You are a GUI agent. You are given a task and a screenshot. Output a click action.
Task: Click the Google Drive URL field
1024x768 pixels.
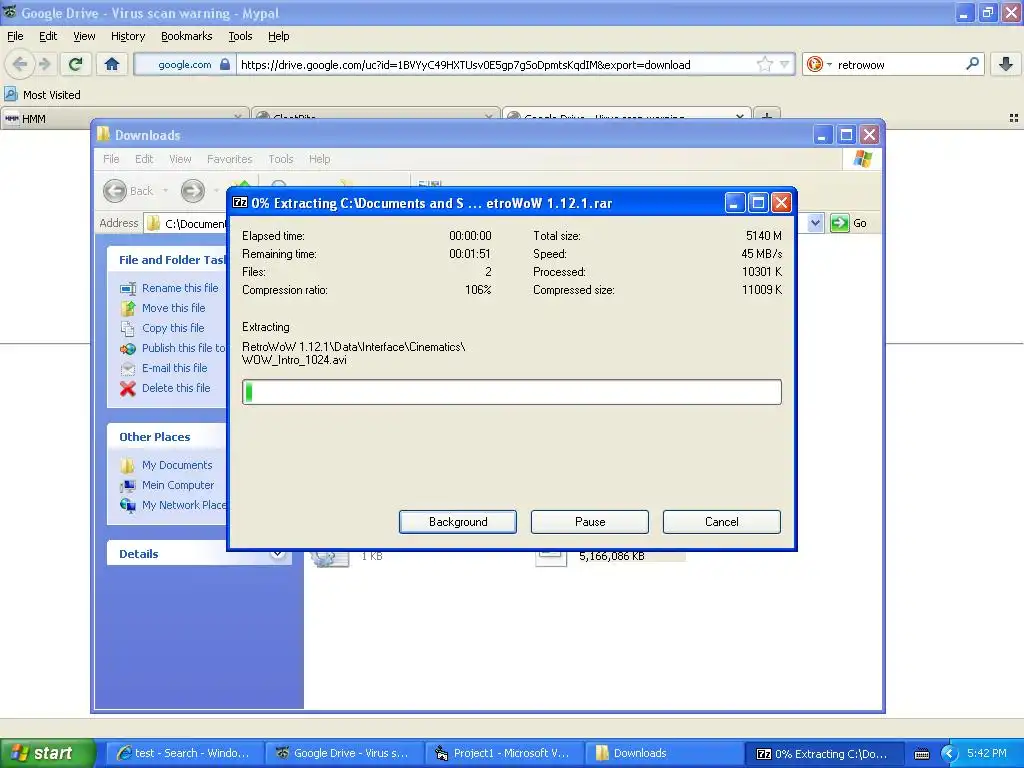pyautogui.click(x=496, y=64)
